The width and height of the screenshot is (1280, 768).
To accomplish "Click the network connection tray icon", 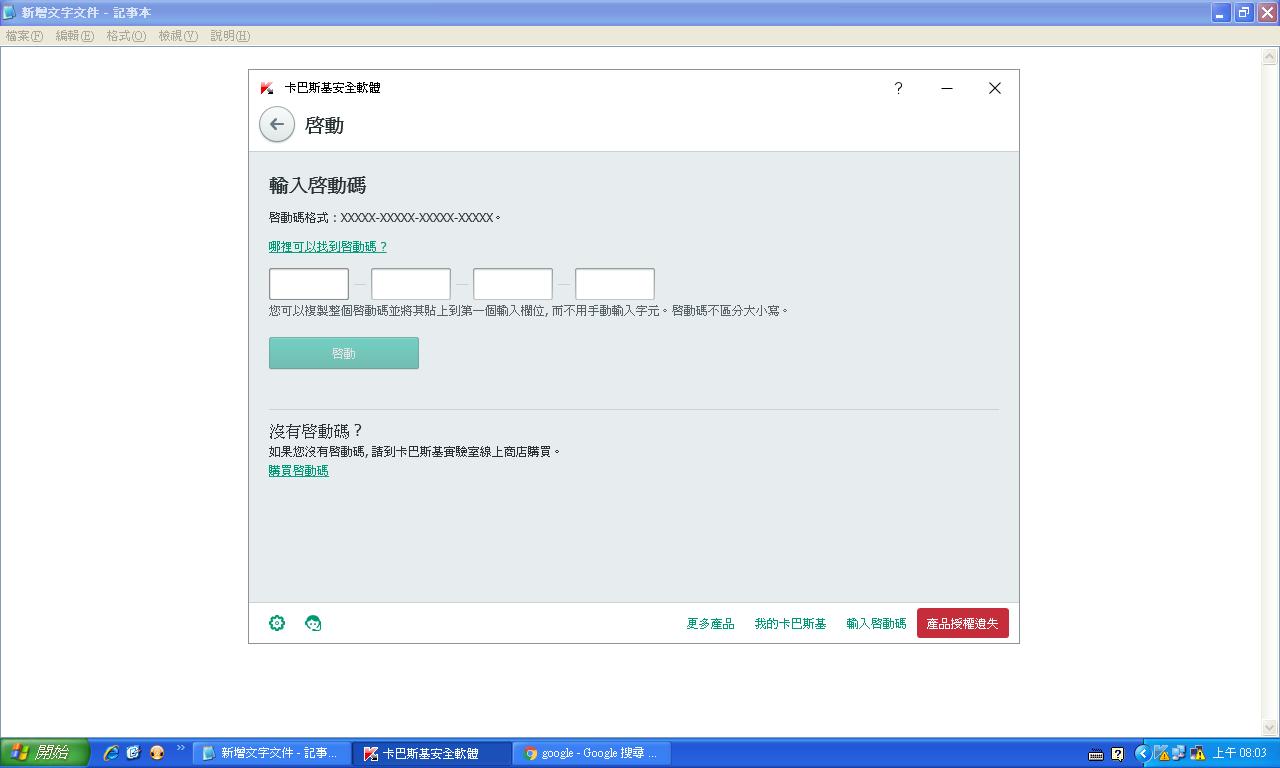I will click(1178, 753).
